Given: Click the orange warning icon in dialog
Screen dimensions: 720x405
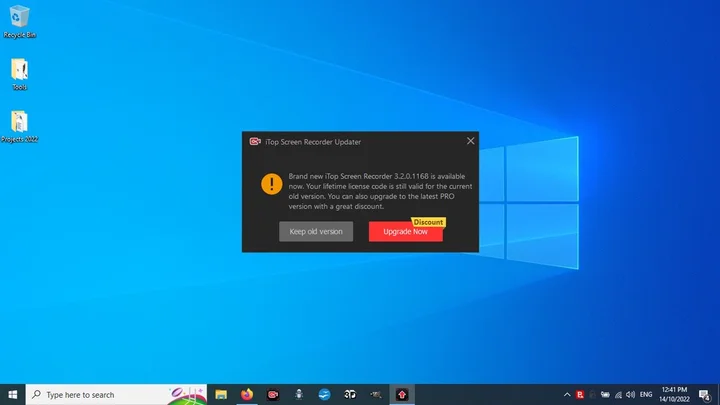Looking at the screenshot, I should coord(271,184).
